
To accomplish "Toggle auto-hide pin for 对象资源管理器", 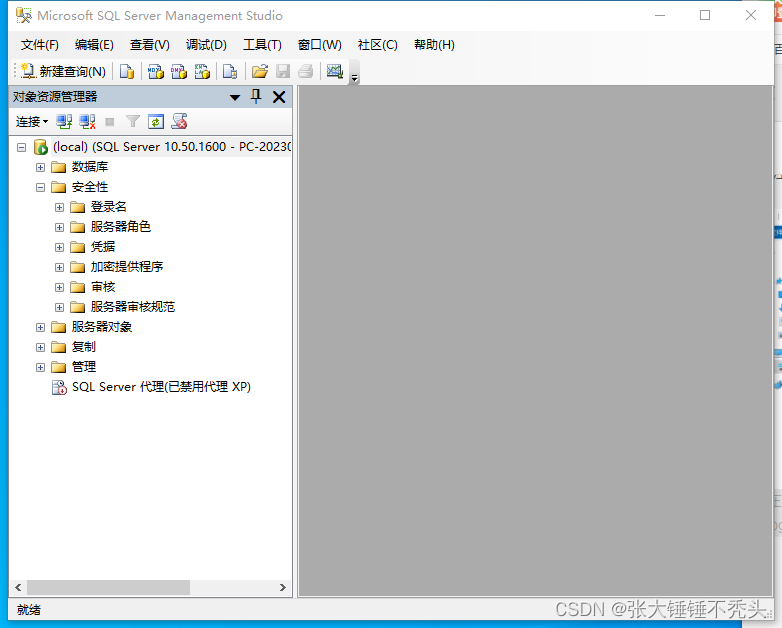I will pos(256,96).
